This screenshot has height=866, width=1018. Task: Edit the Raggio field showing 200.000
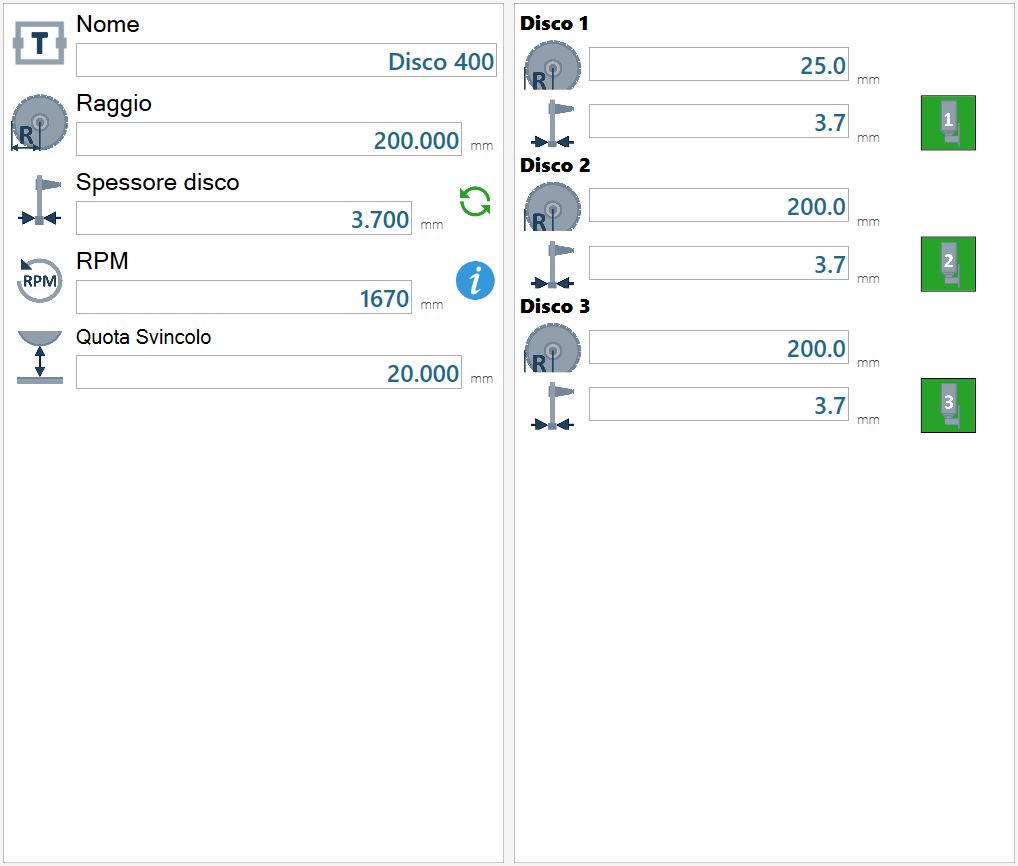click(269, 139)
